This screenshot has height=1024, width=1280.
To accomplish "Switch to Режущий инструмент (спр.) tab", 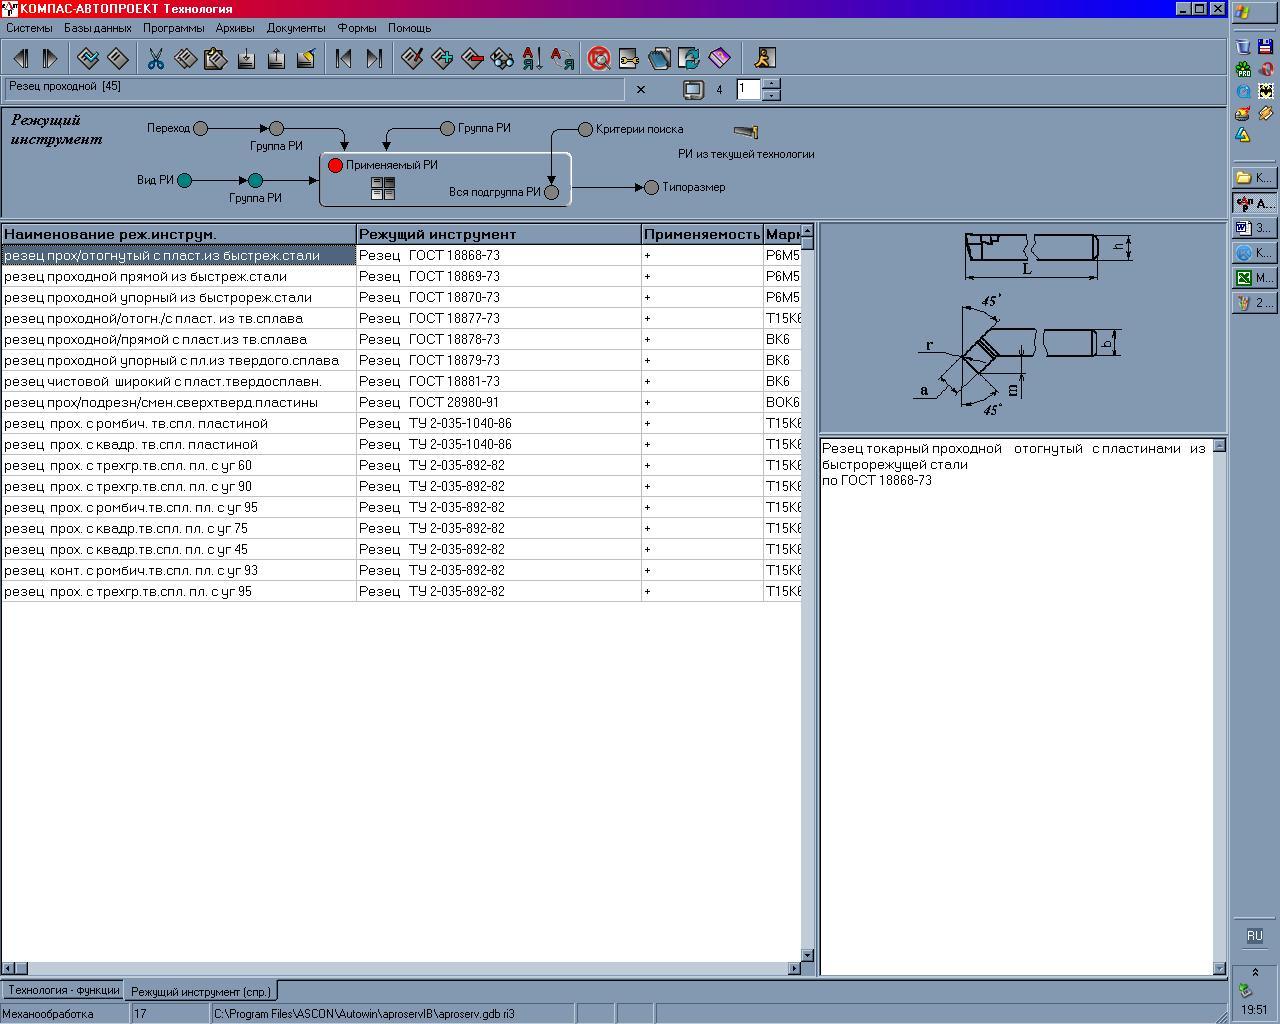I will (x=201, y=991).
